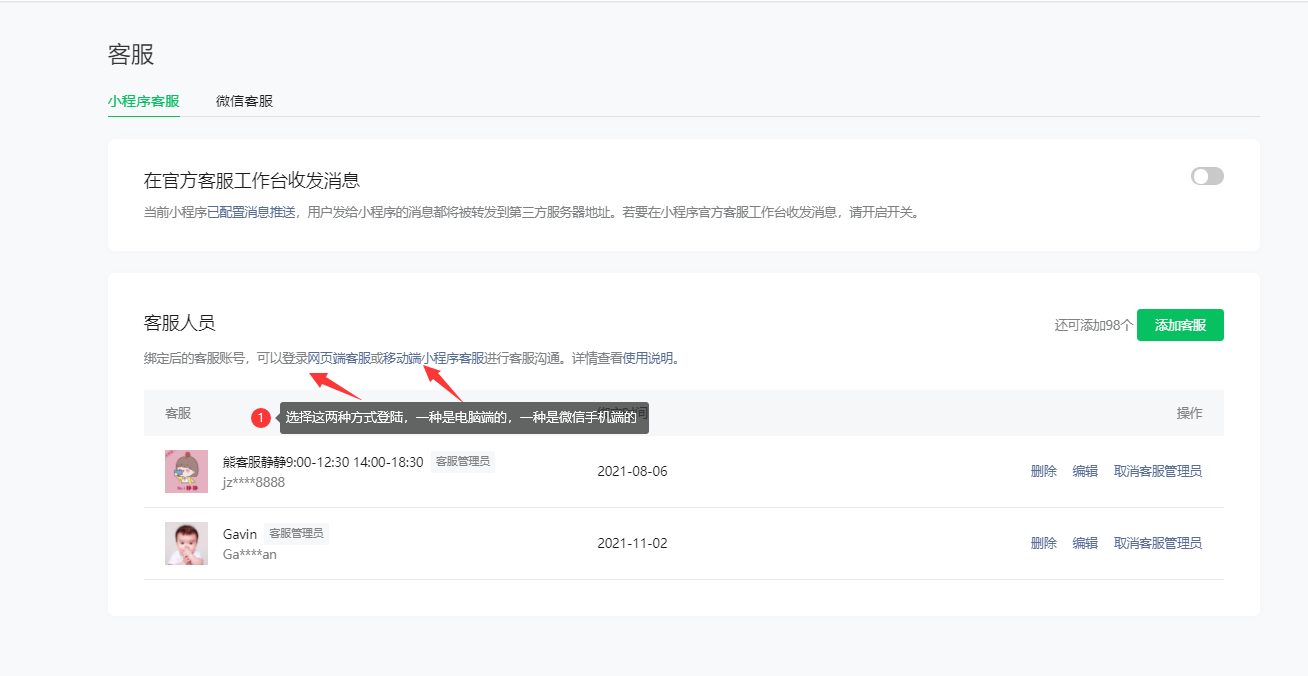
Task: Open the 已配置消息推送 link
Action: click(x=251, y=213)
